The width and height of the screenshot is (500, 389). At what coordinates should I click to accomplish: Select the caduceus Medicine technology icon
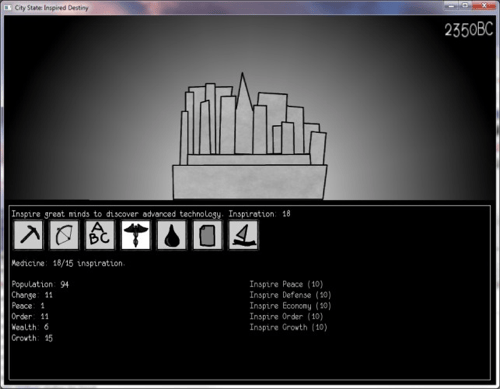pyautogui.click(x=136, y=235)
